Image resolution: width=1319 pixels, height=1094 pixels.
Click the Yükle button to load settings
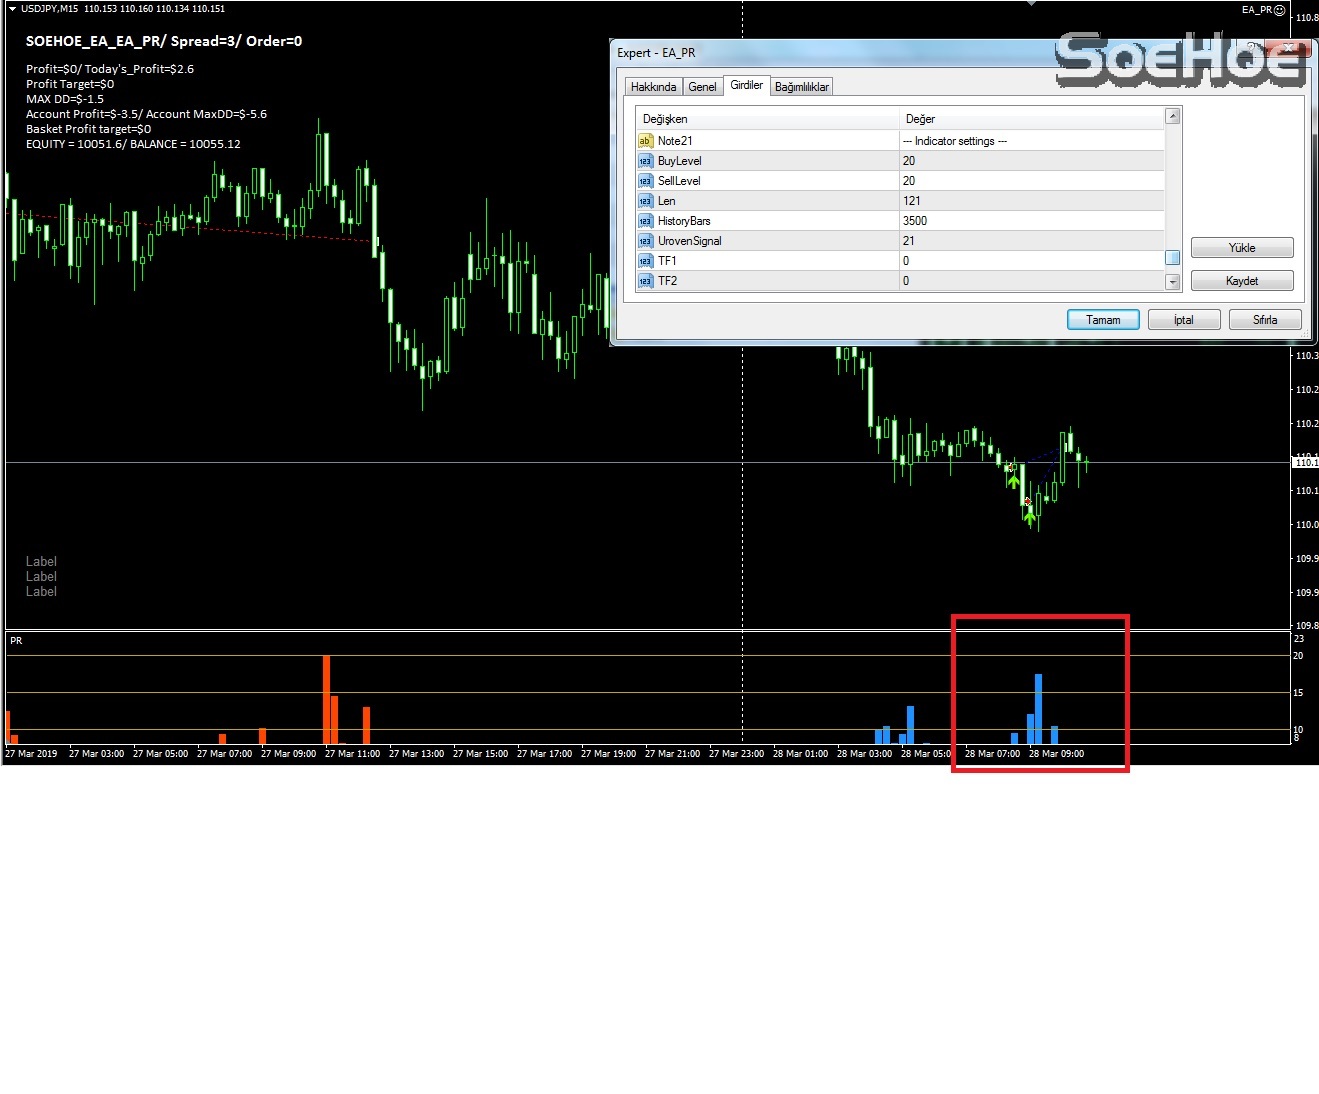click(x=1242, y=248)
